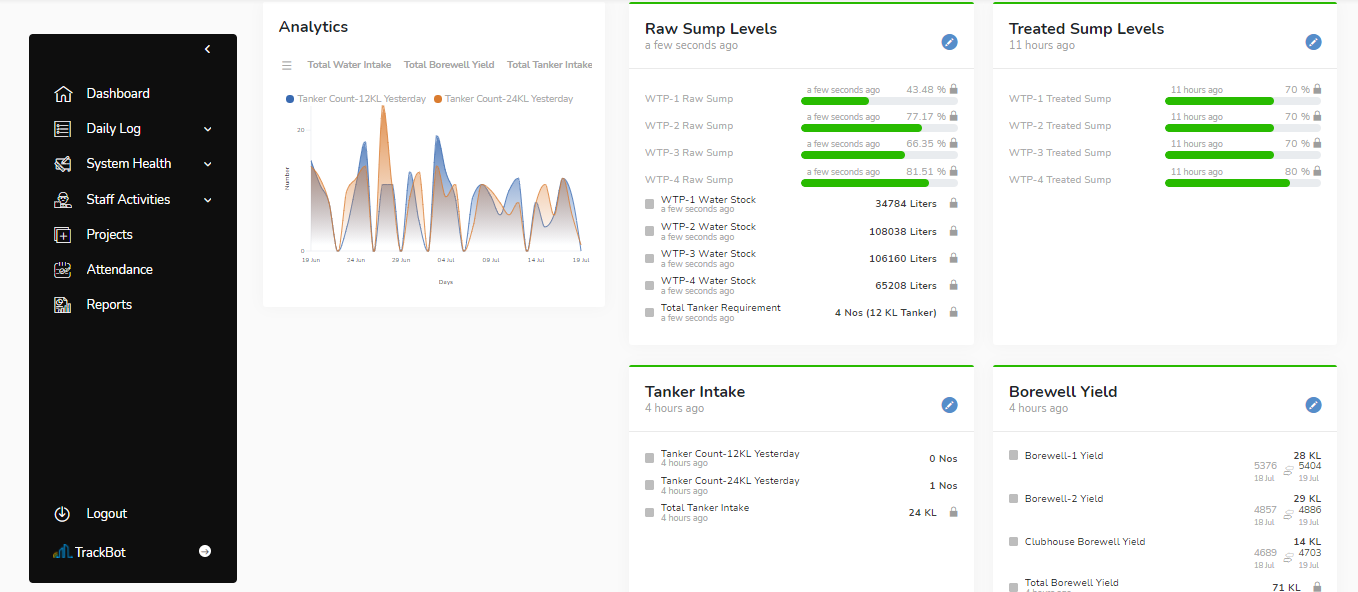The image size is (1358, 592).
Task: Switch to Total Borewell Yield tab
Action: point(449,65)
